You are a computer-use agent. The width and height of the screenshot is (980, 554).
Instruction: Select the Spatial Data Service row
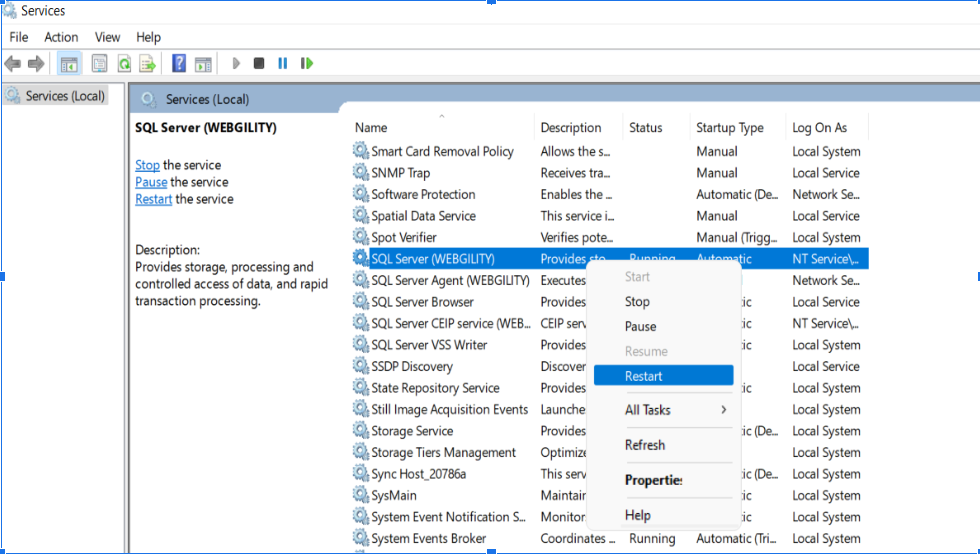pos(609,216)
